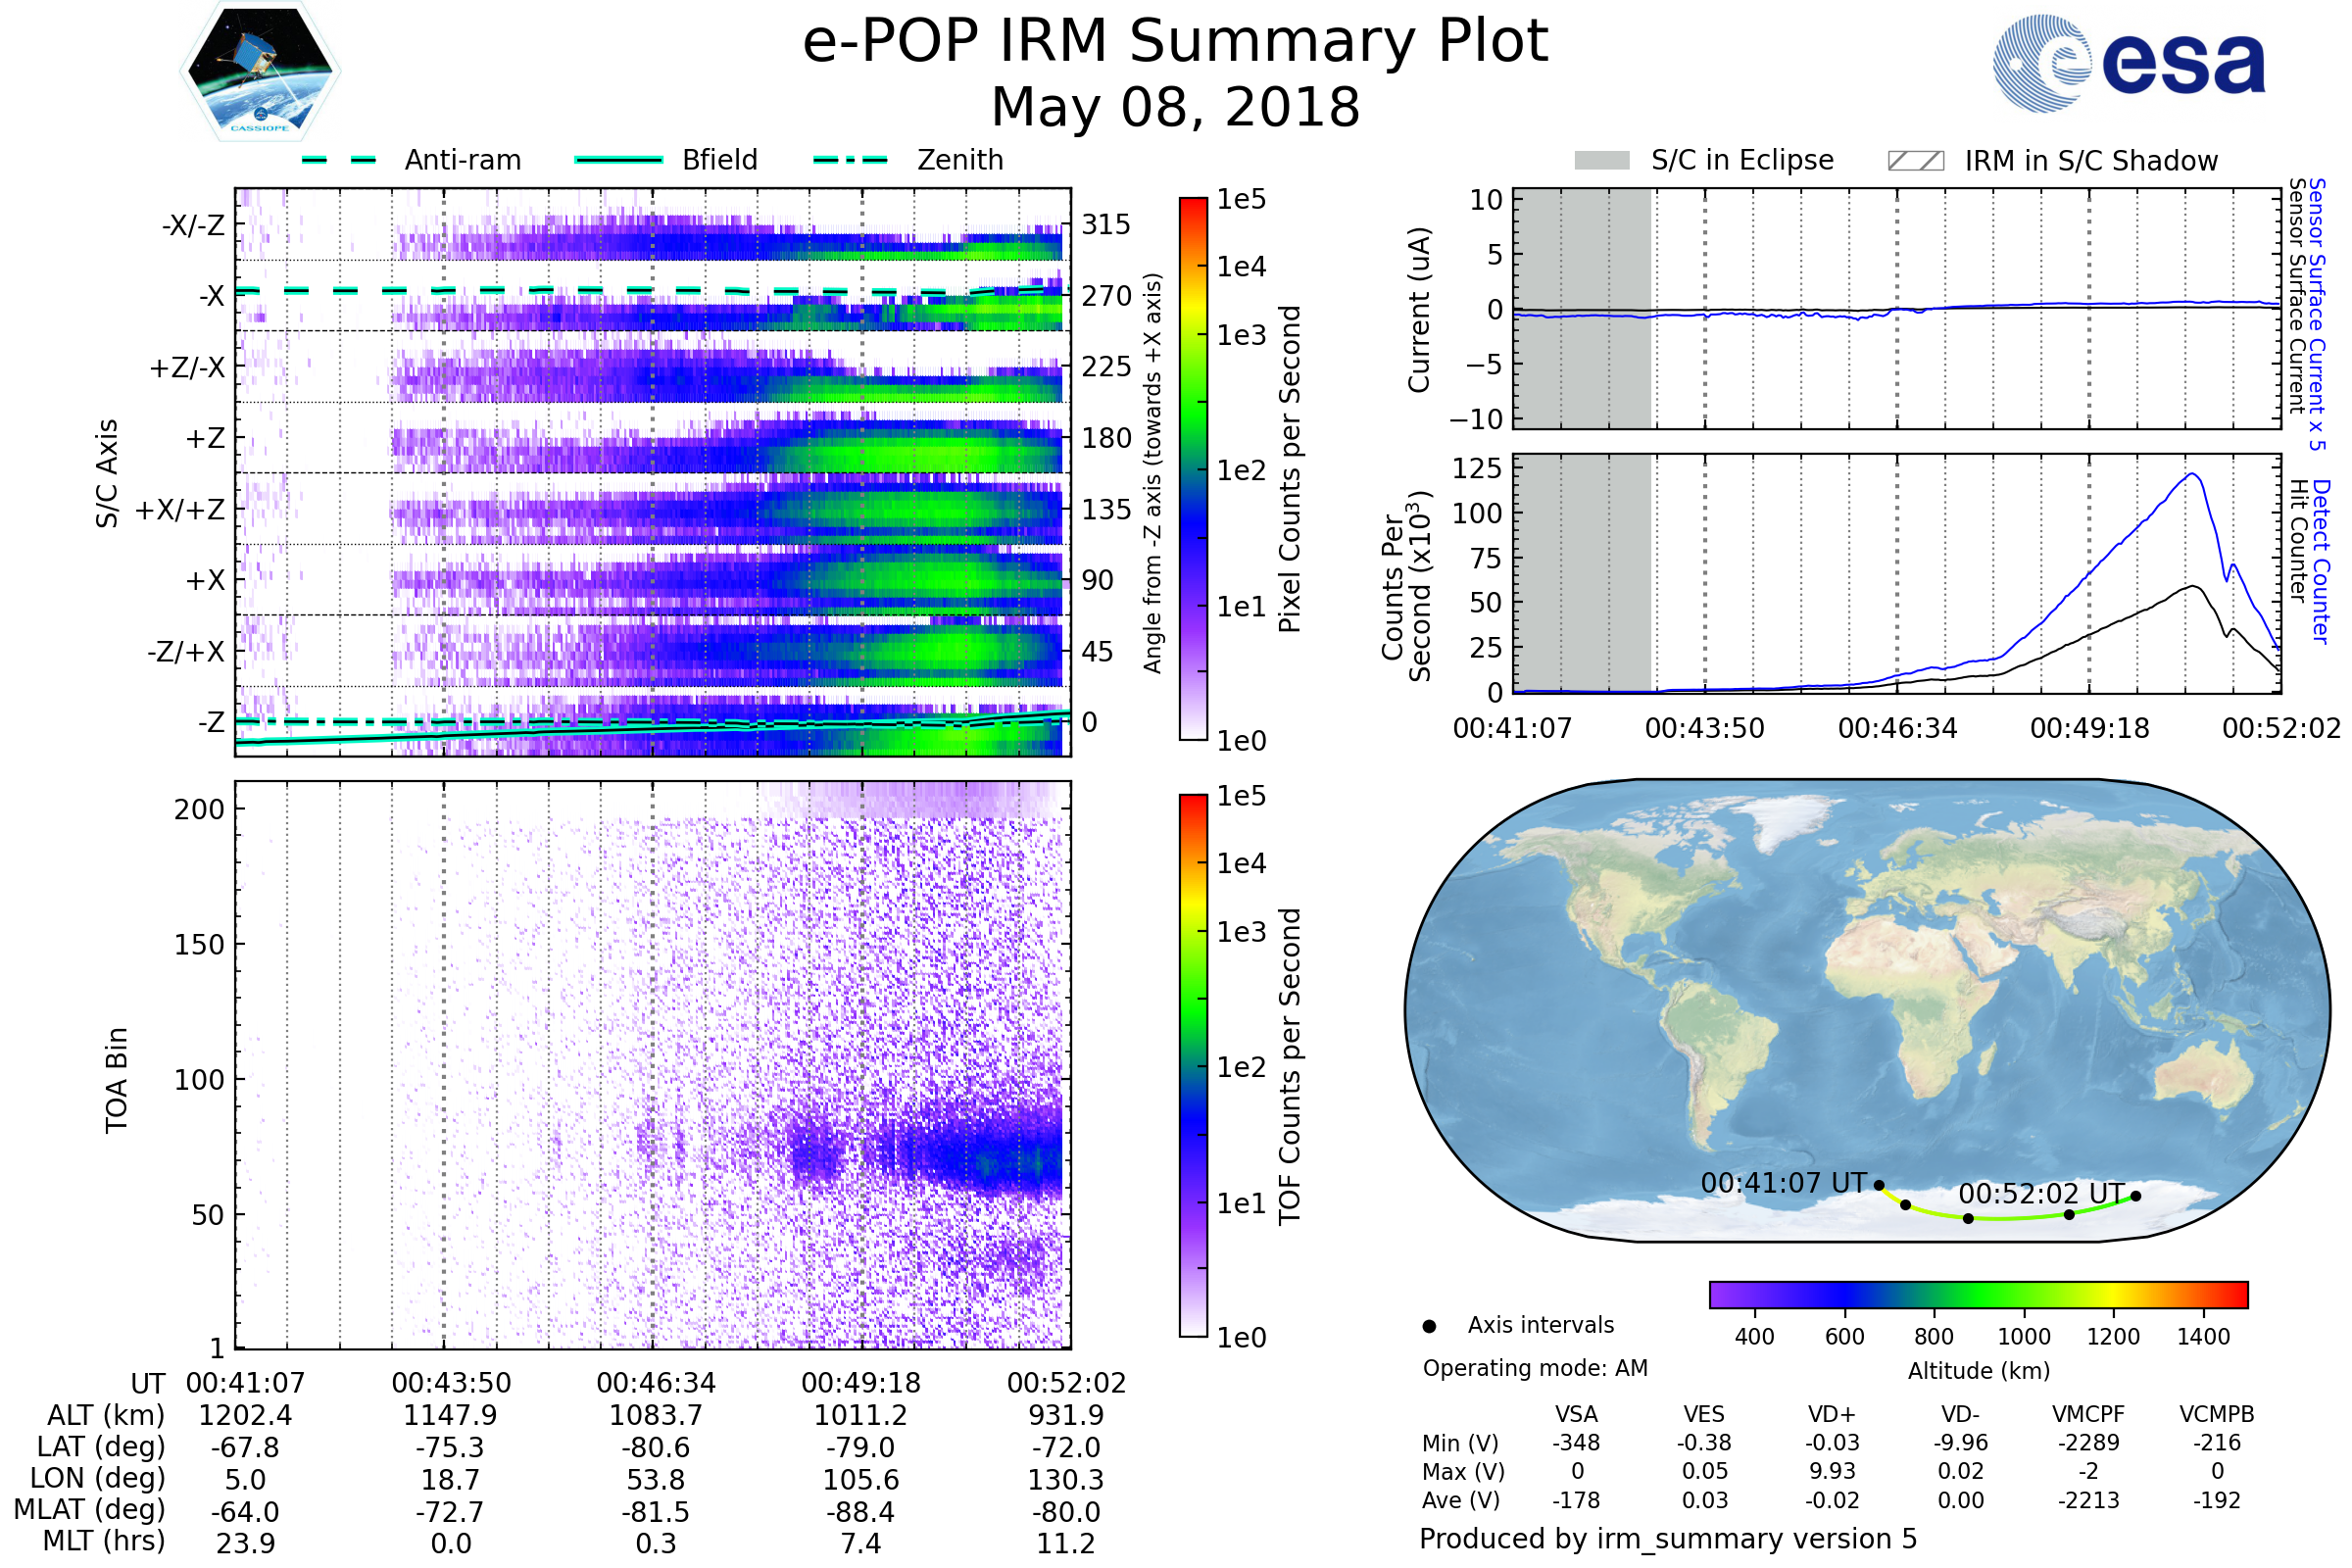This screenshot has height=1568, width=2352.
Task: Click the S/C in Eclipse gray swatch
Action: 1601,161
